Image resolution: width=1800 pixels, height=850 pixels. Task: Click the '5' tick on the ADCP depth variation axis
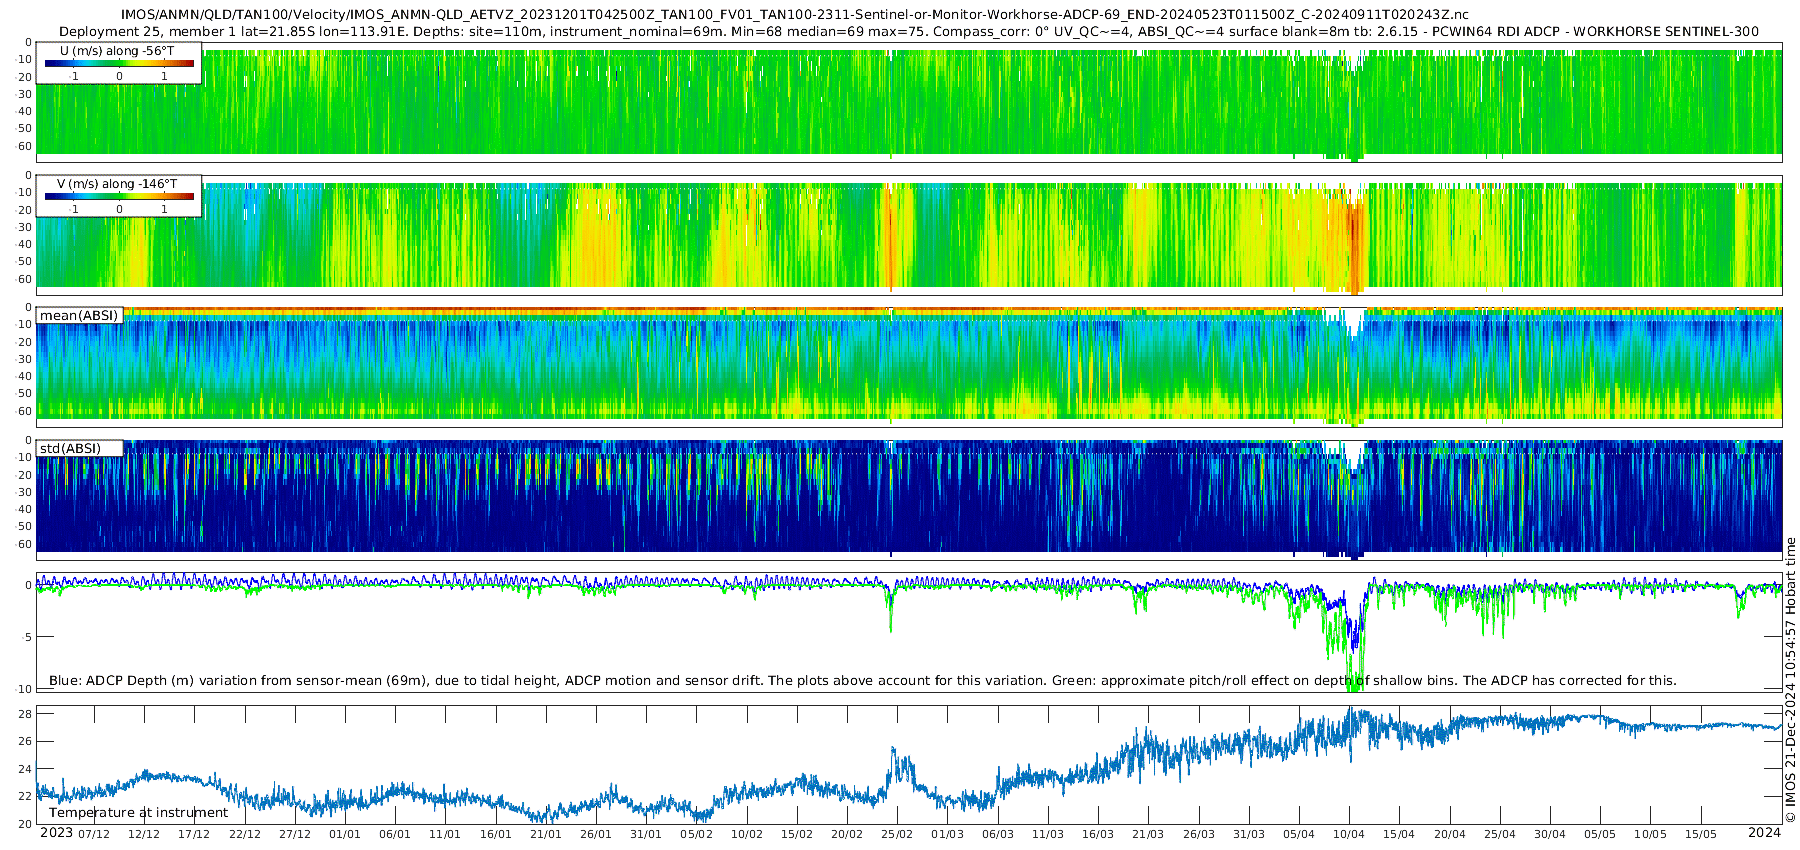click(28, 638)
